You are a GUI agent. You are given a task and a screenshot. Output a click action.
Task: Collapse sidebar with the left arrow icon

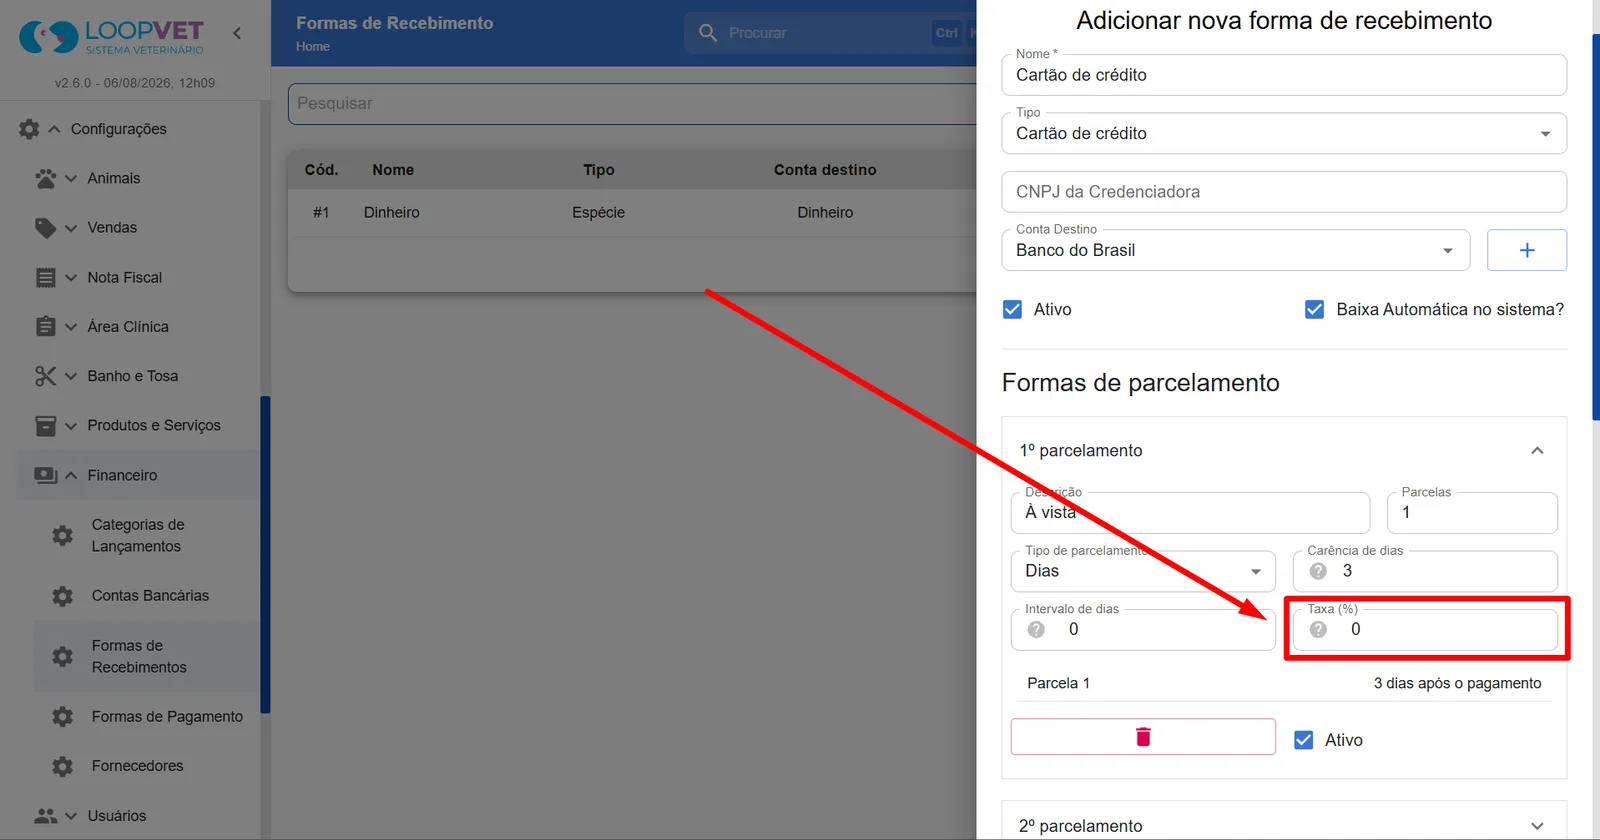(237, 33)
